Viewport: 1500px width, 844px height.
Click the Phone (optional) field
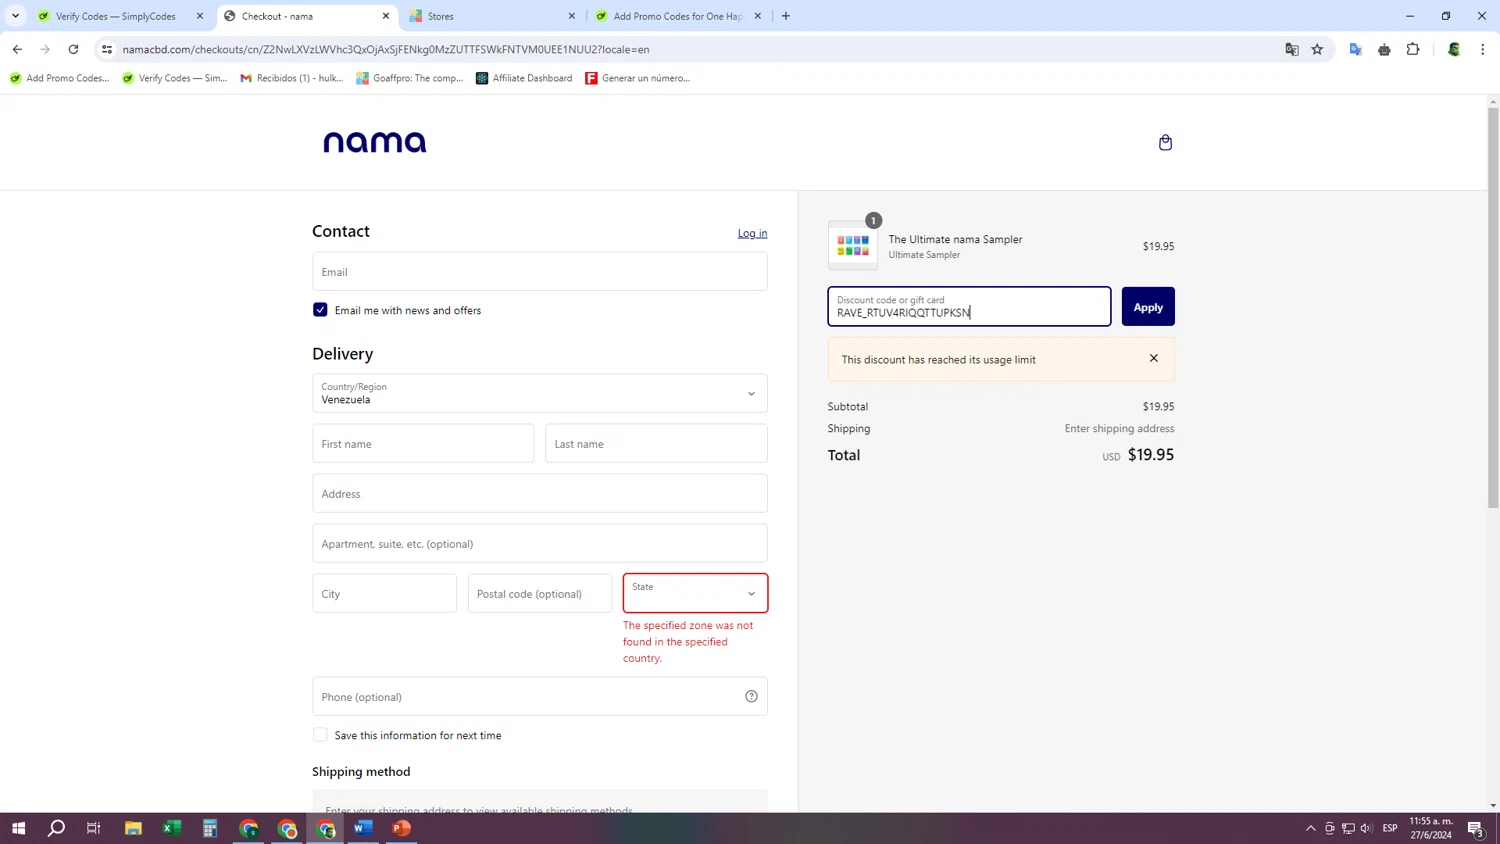[x=540, y=696]
